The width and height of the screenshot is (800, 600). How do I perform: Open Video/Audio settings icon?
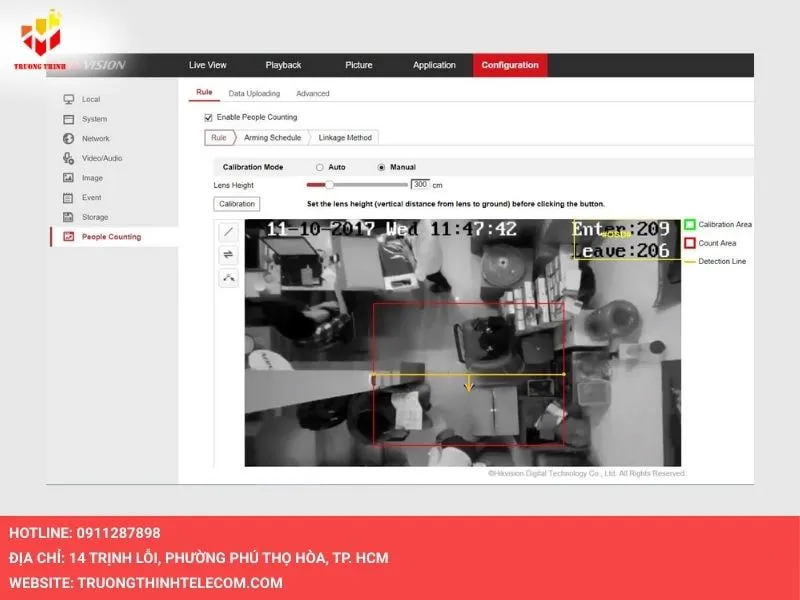point(68,158)
